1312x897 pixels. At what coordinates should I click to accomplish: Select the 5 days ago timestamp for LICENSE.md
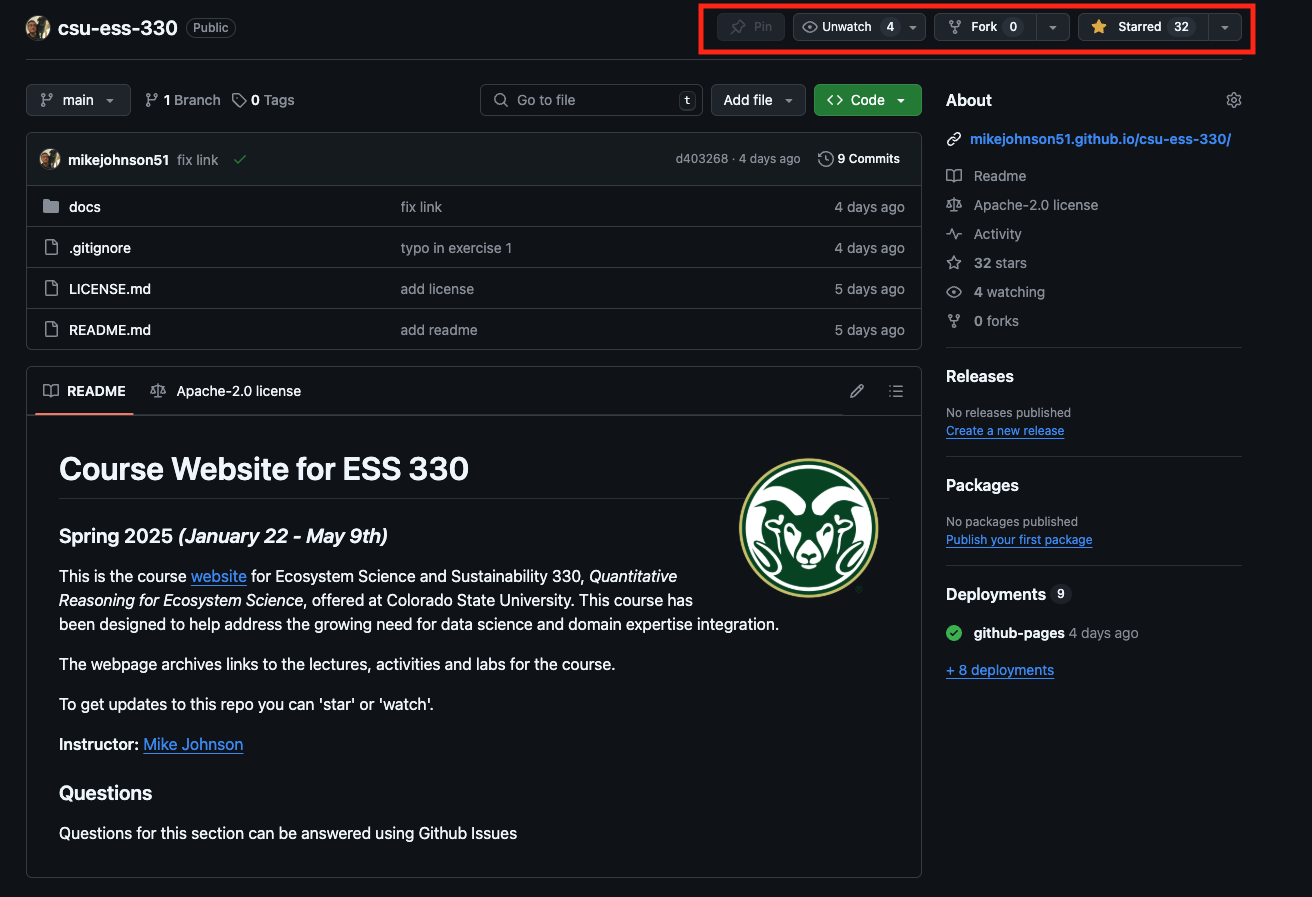870,289
